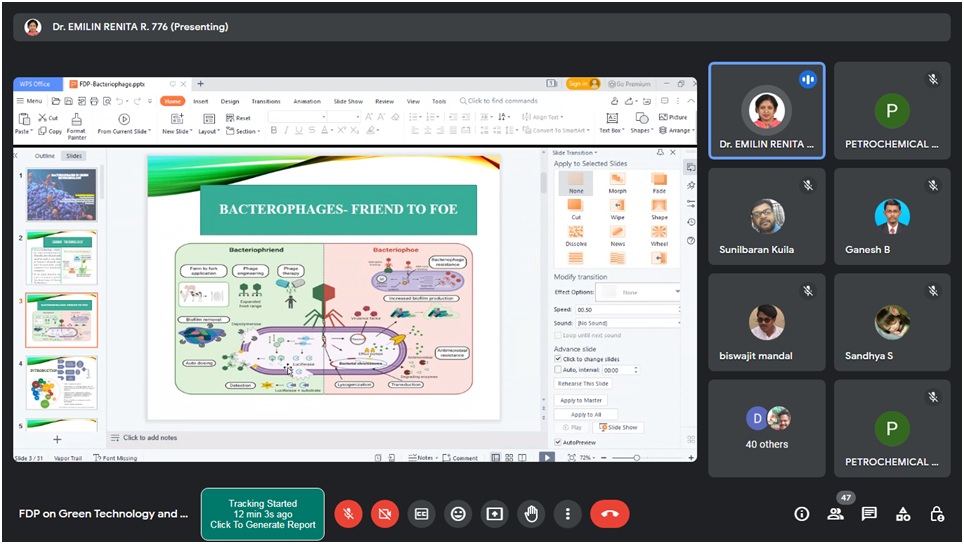
Task: Switch to the Transitions ribbon tab
Action: (266, 101)
